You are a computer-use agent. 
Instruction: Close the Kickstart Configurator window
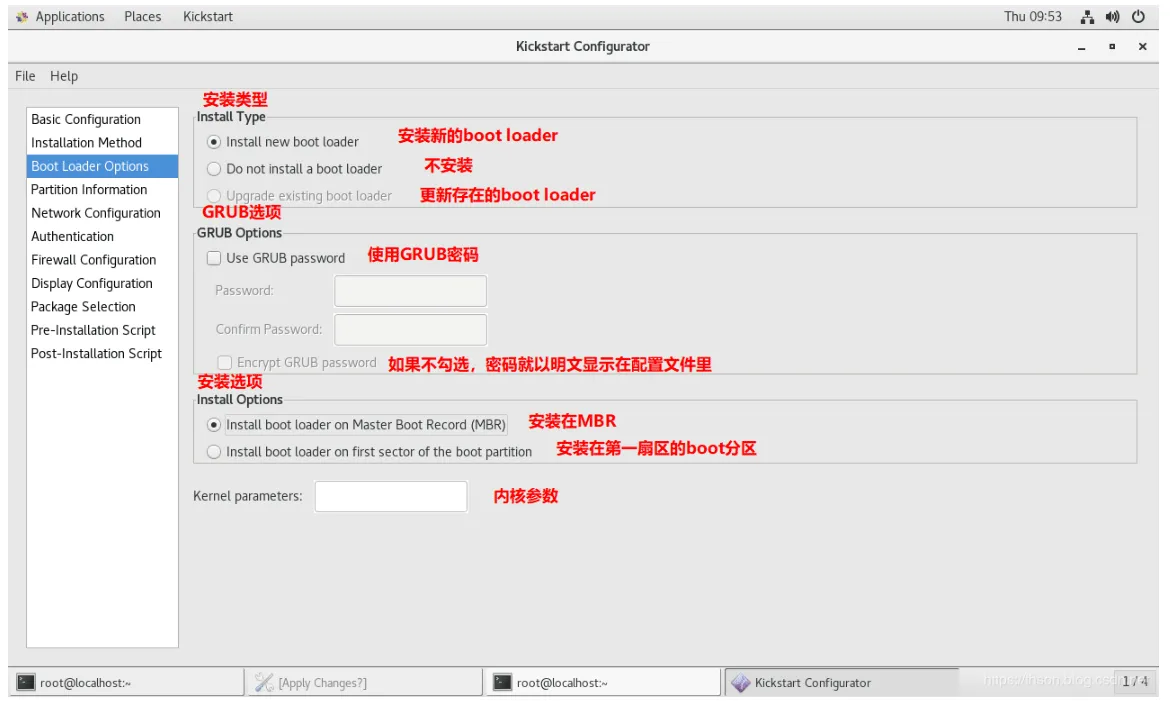point(1142,46)
